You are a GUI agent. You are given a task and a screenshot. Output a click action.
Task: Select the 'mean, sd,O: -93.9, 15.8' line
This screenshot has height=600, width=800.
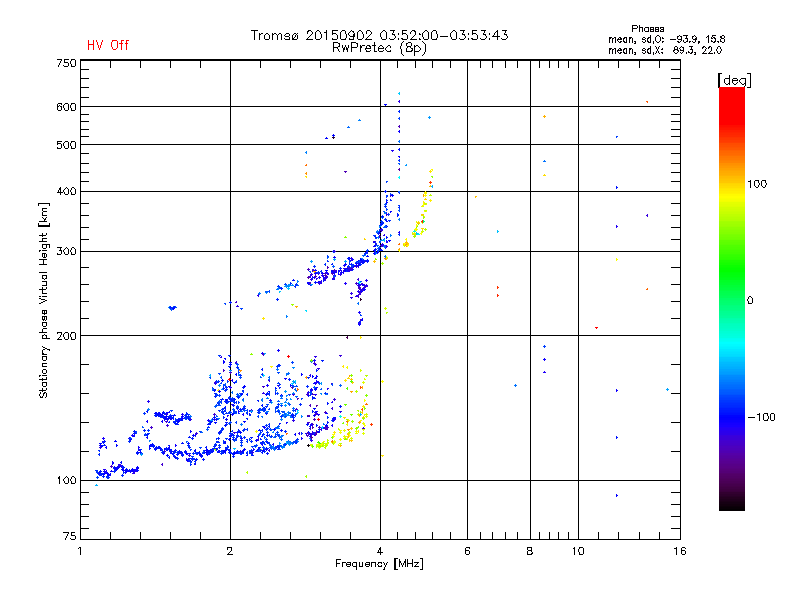click(666, 39)
